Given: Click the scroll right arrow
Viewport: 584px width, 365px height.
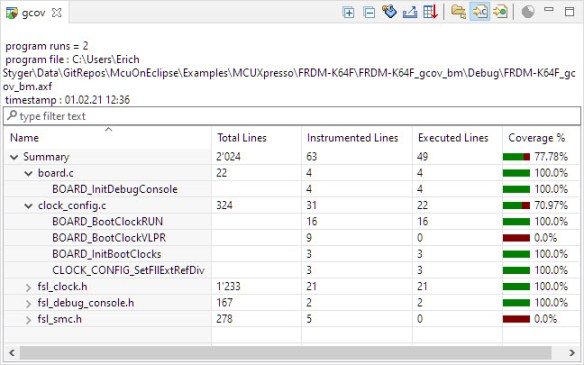Looking at the screenshot, I should point(572,353).
